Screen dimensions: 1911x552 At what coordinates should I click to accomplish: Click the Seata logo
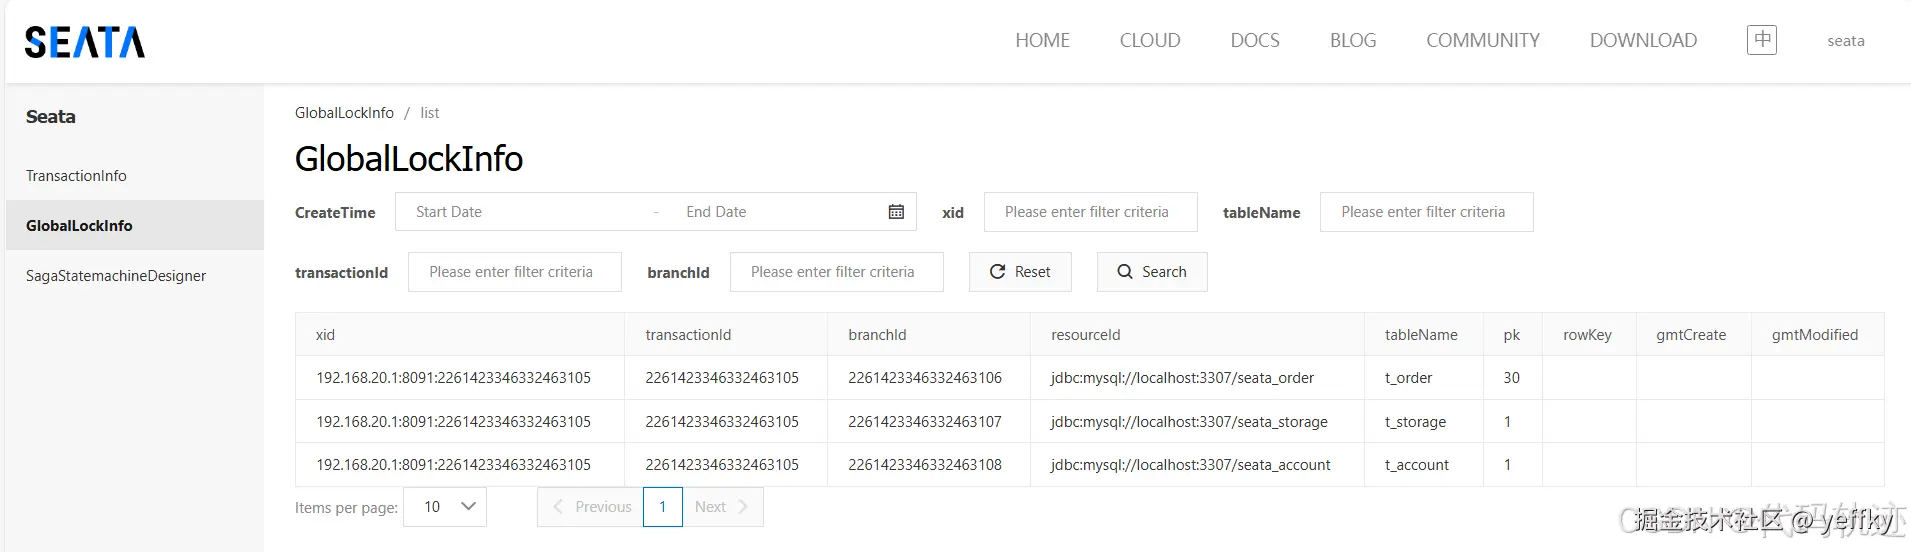click(x=85, y=42)
